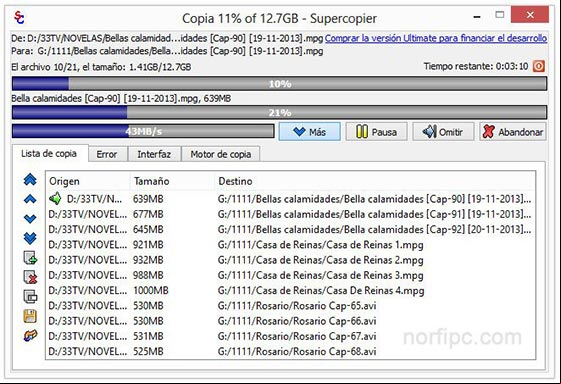This screenshot has height=384, width=561.
Task: Adjust the 43MB/s speed limit bar
Action: point(143,131)
